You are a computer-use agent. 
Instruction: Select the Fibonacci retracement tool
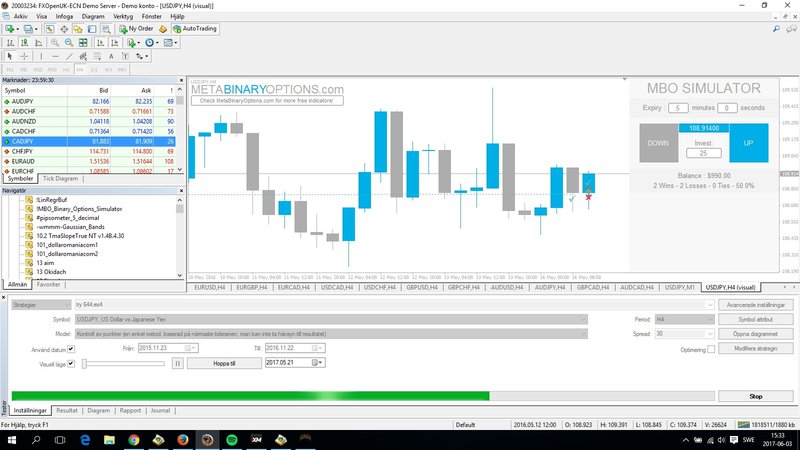tap(97, 56)
